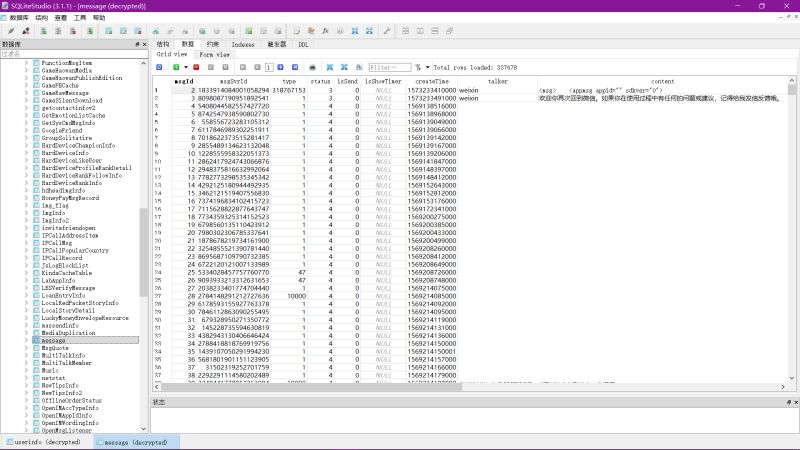The image size is (800, 450).
Task: Click the first row weixin talker cell
Action: click(497, 90)
